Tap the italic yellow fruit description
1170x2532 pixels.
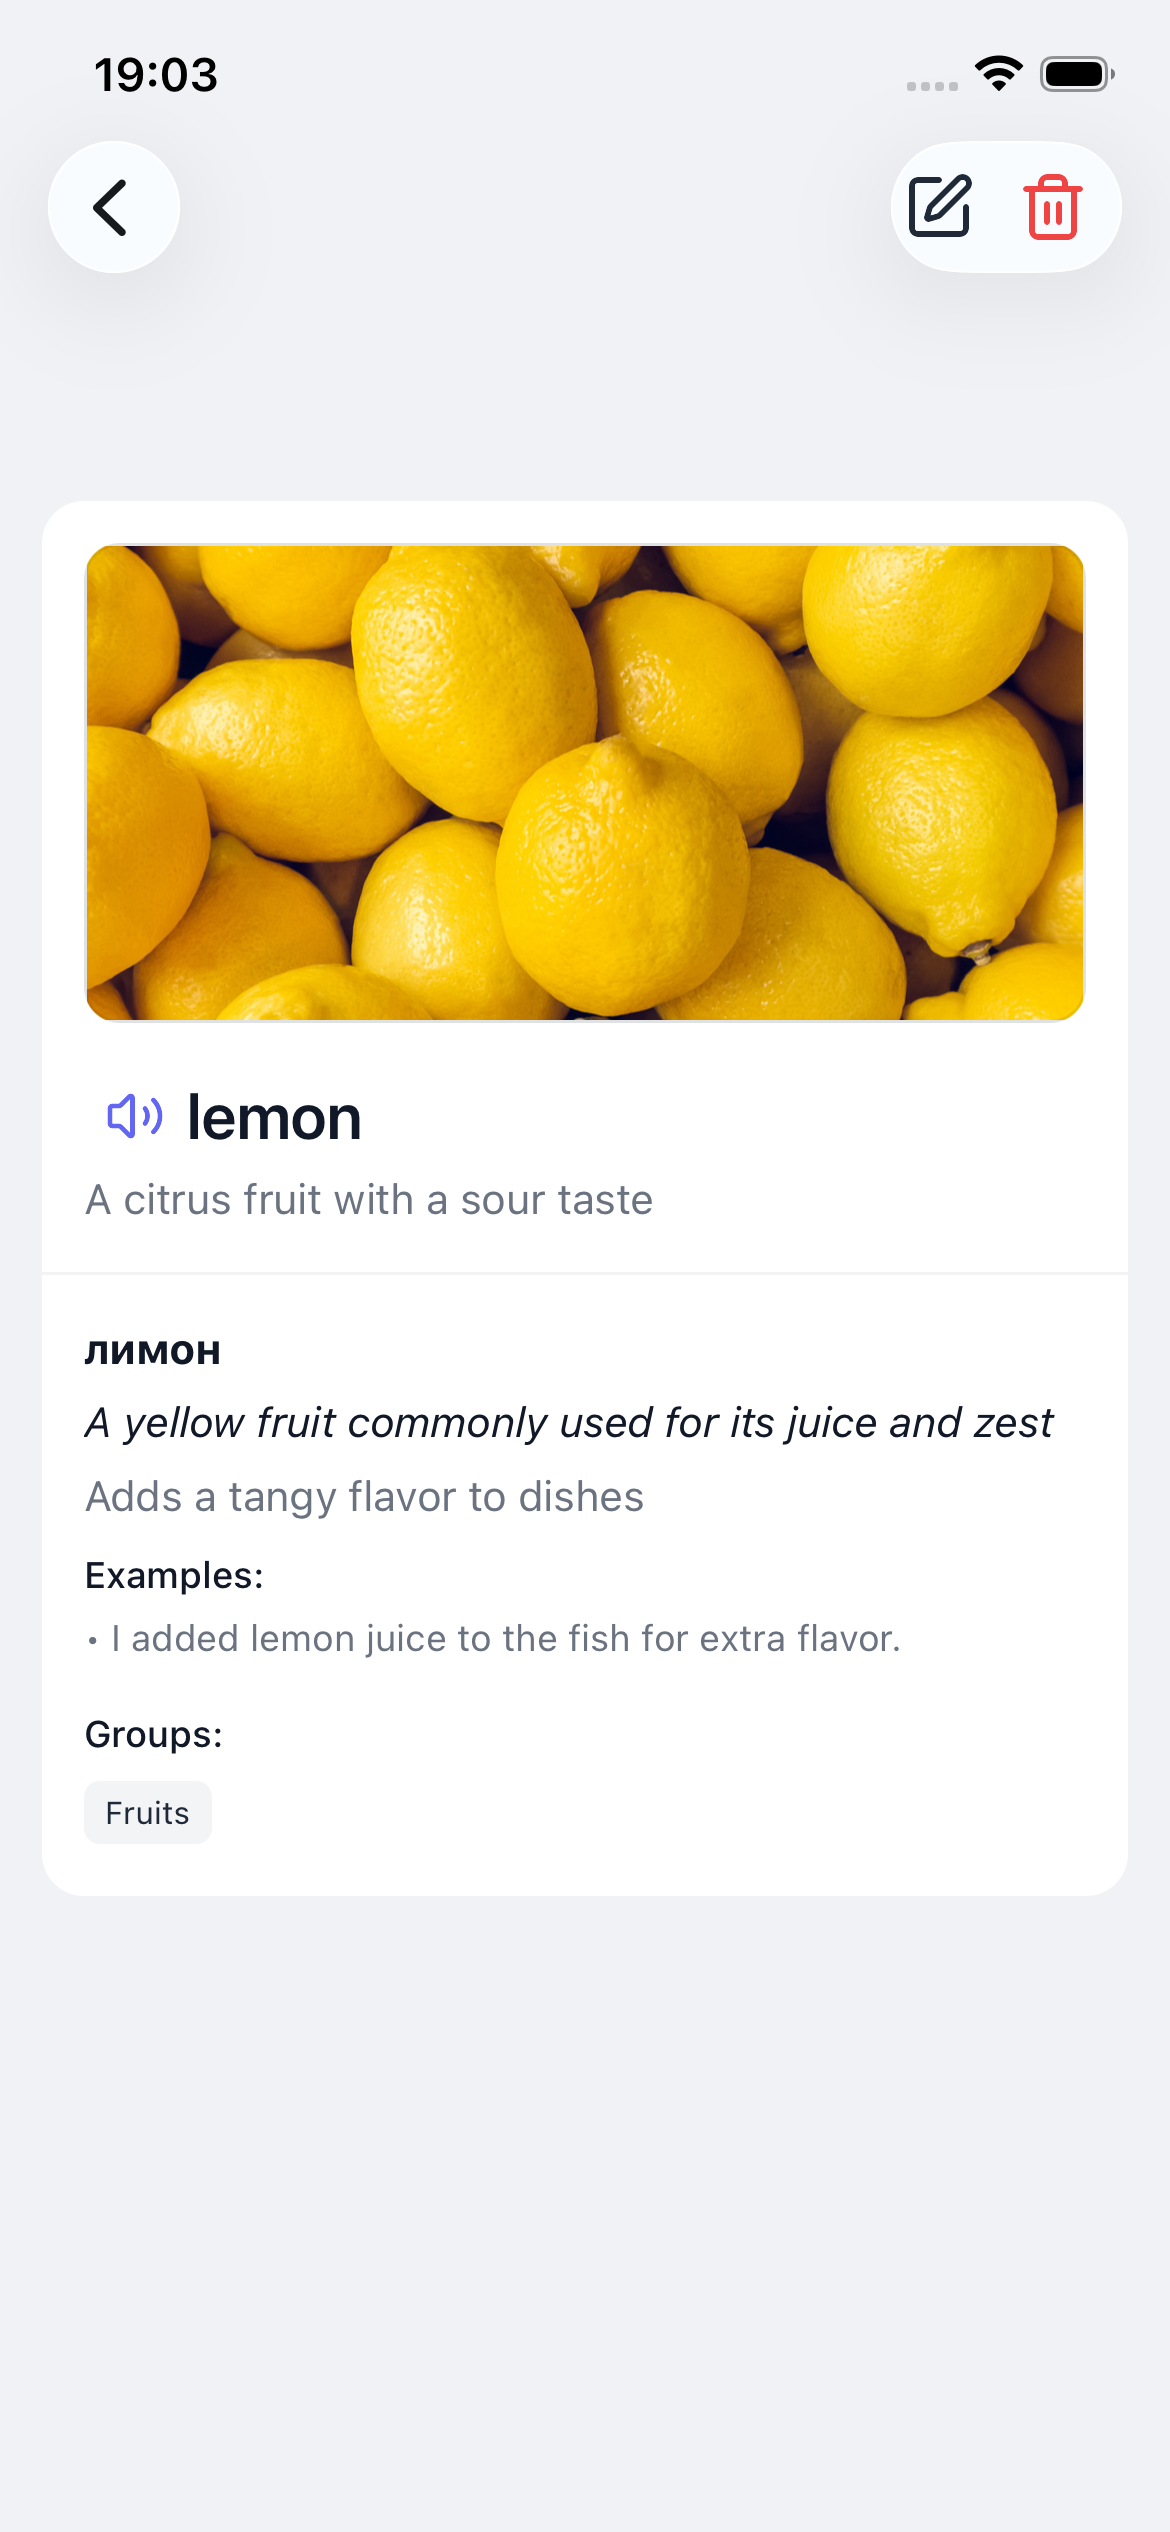569,1423
